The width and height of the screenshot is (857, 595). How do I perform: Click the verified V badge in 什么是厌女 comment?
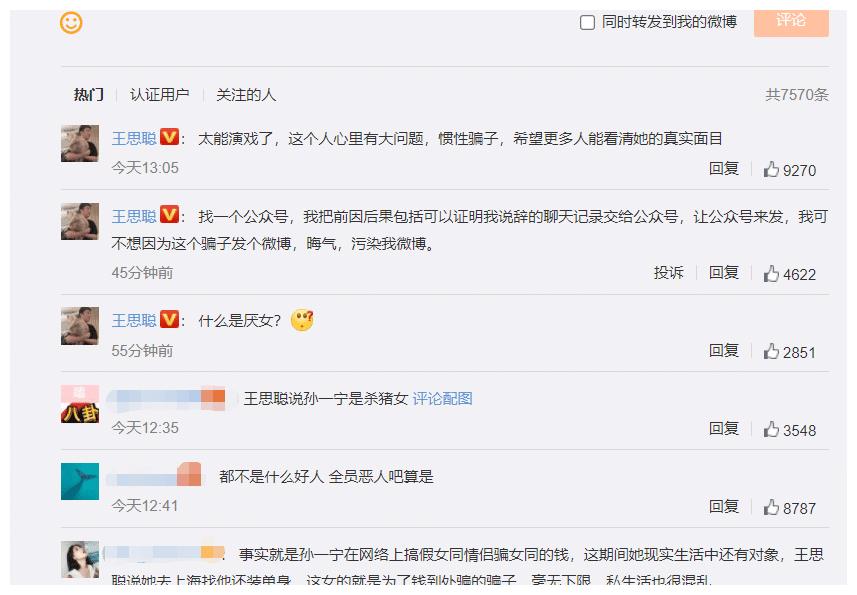click(169, 319)
